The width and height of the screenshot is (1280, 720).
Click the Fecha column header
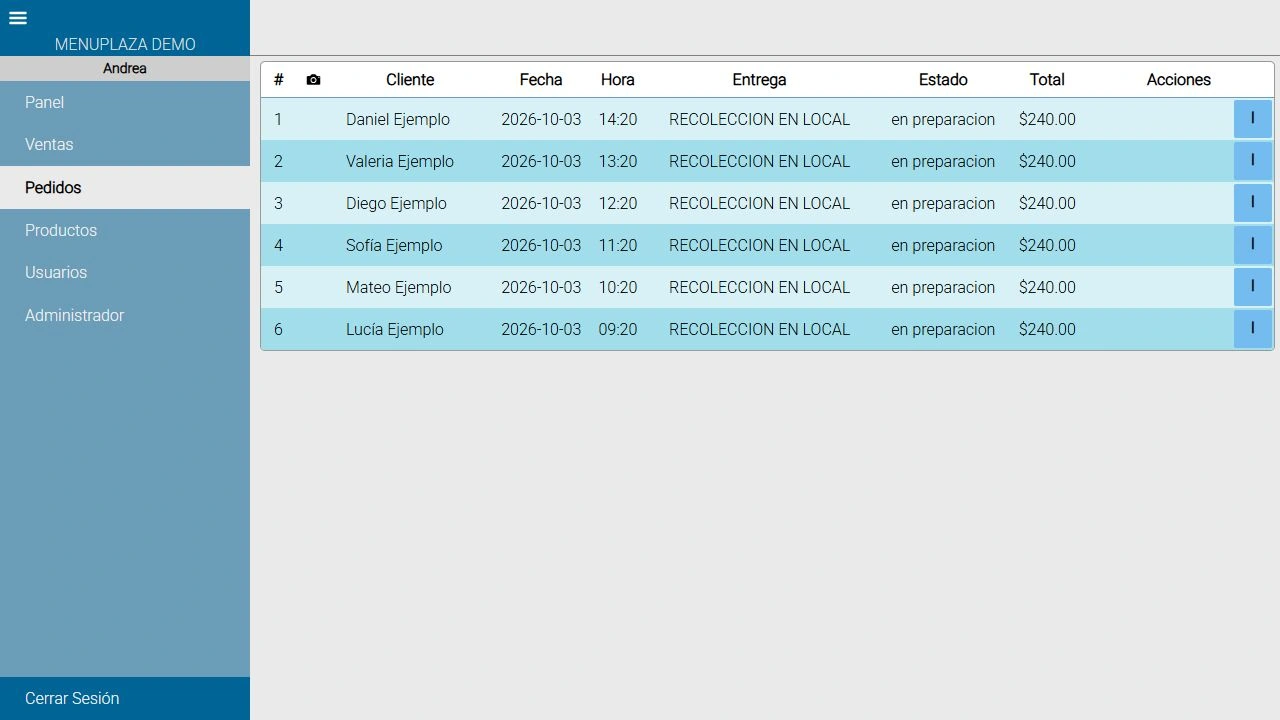coord(541,80)
